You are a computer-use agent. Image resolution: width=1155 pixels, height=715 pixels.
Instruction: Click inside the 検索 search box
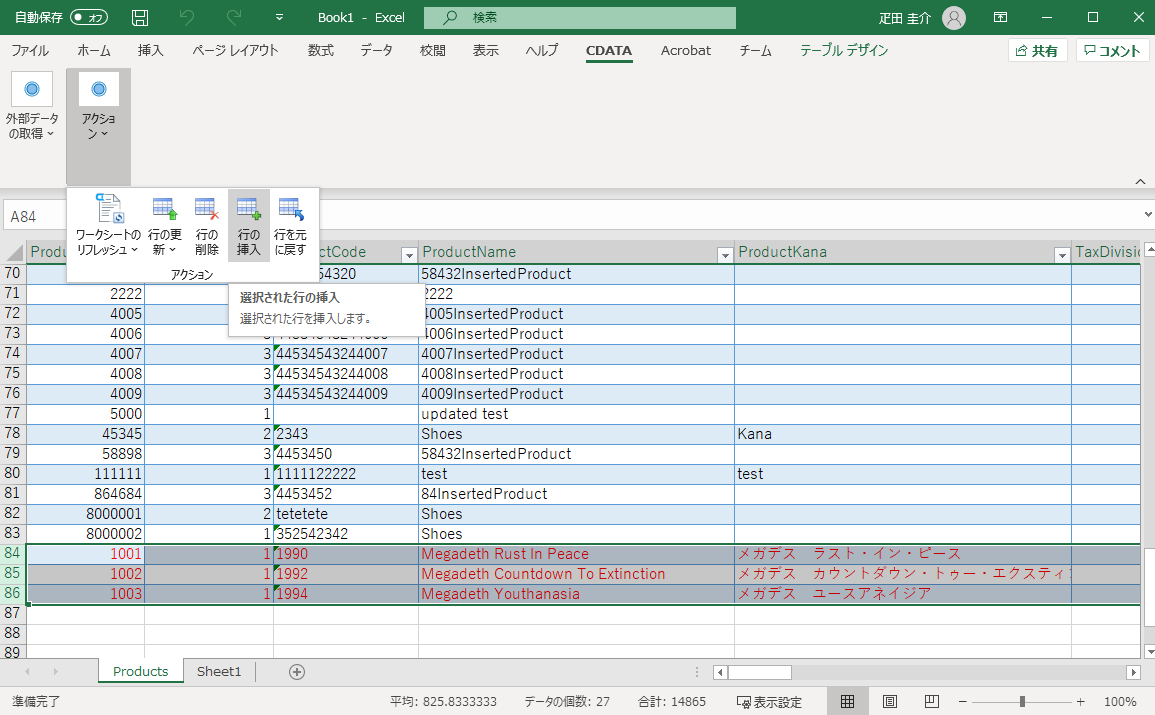pos(580,17)
